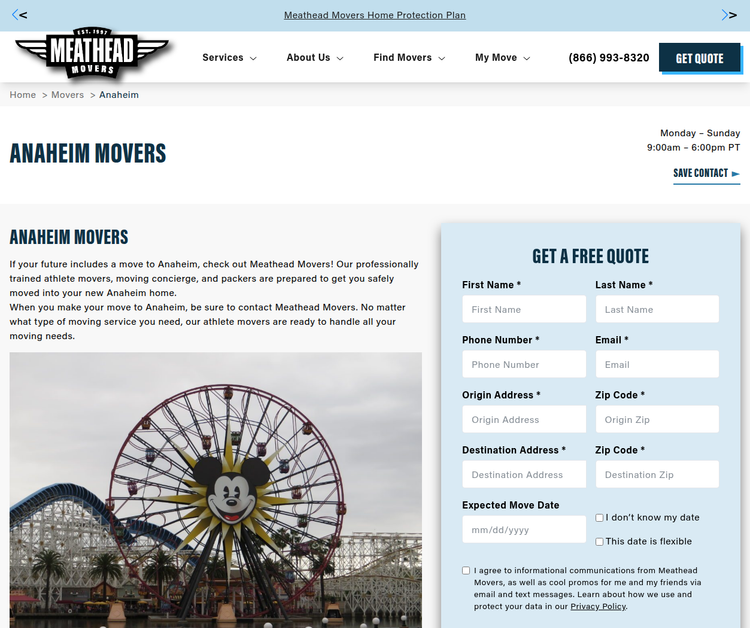Click the Meathead Movers logo
This screenshot has width=750, height=628.
(x=92, y=53)
